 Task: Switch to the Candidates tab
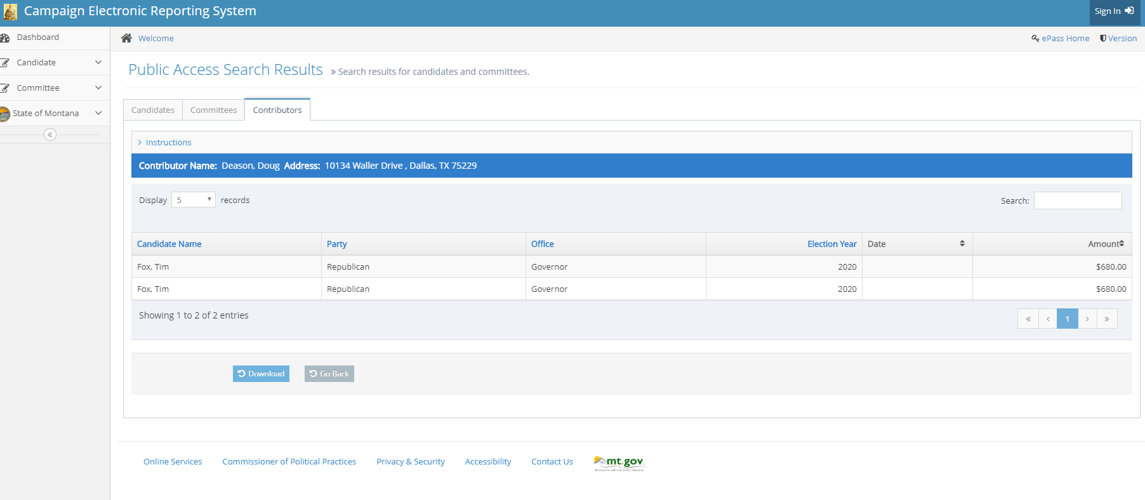(153, 110)
